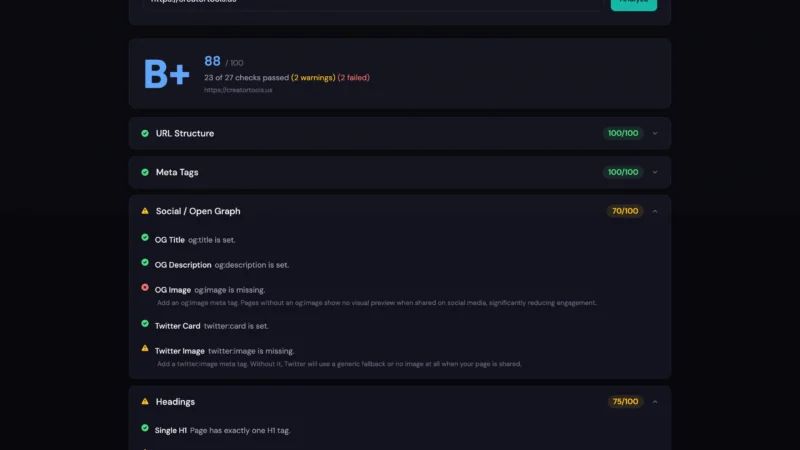Click the B+ grade letter
This screenshot has width=800, height=450.
click(166, 74)
